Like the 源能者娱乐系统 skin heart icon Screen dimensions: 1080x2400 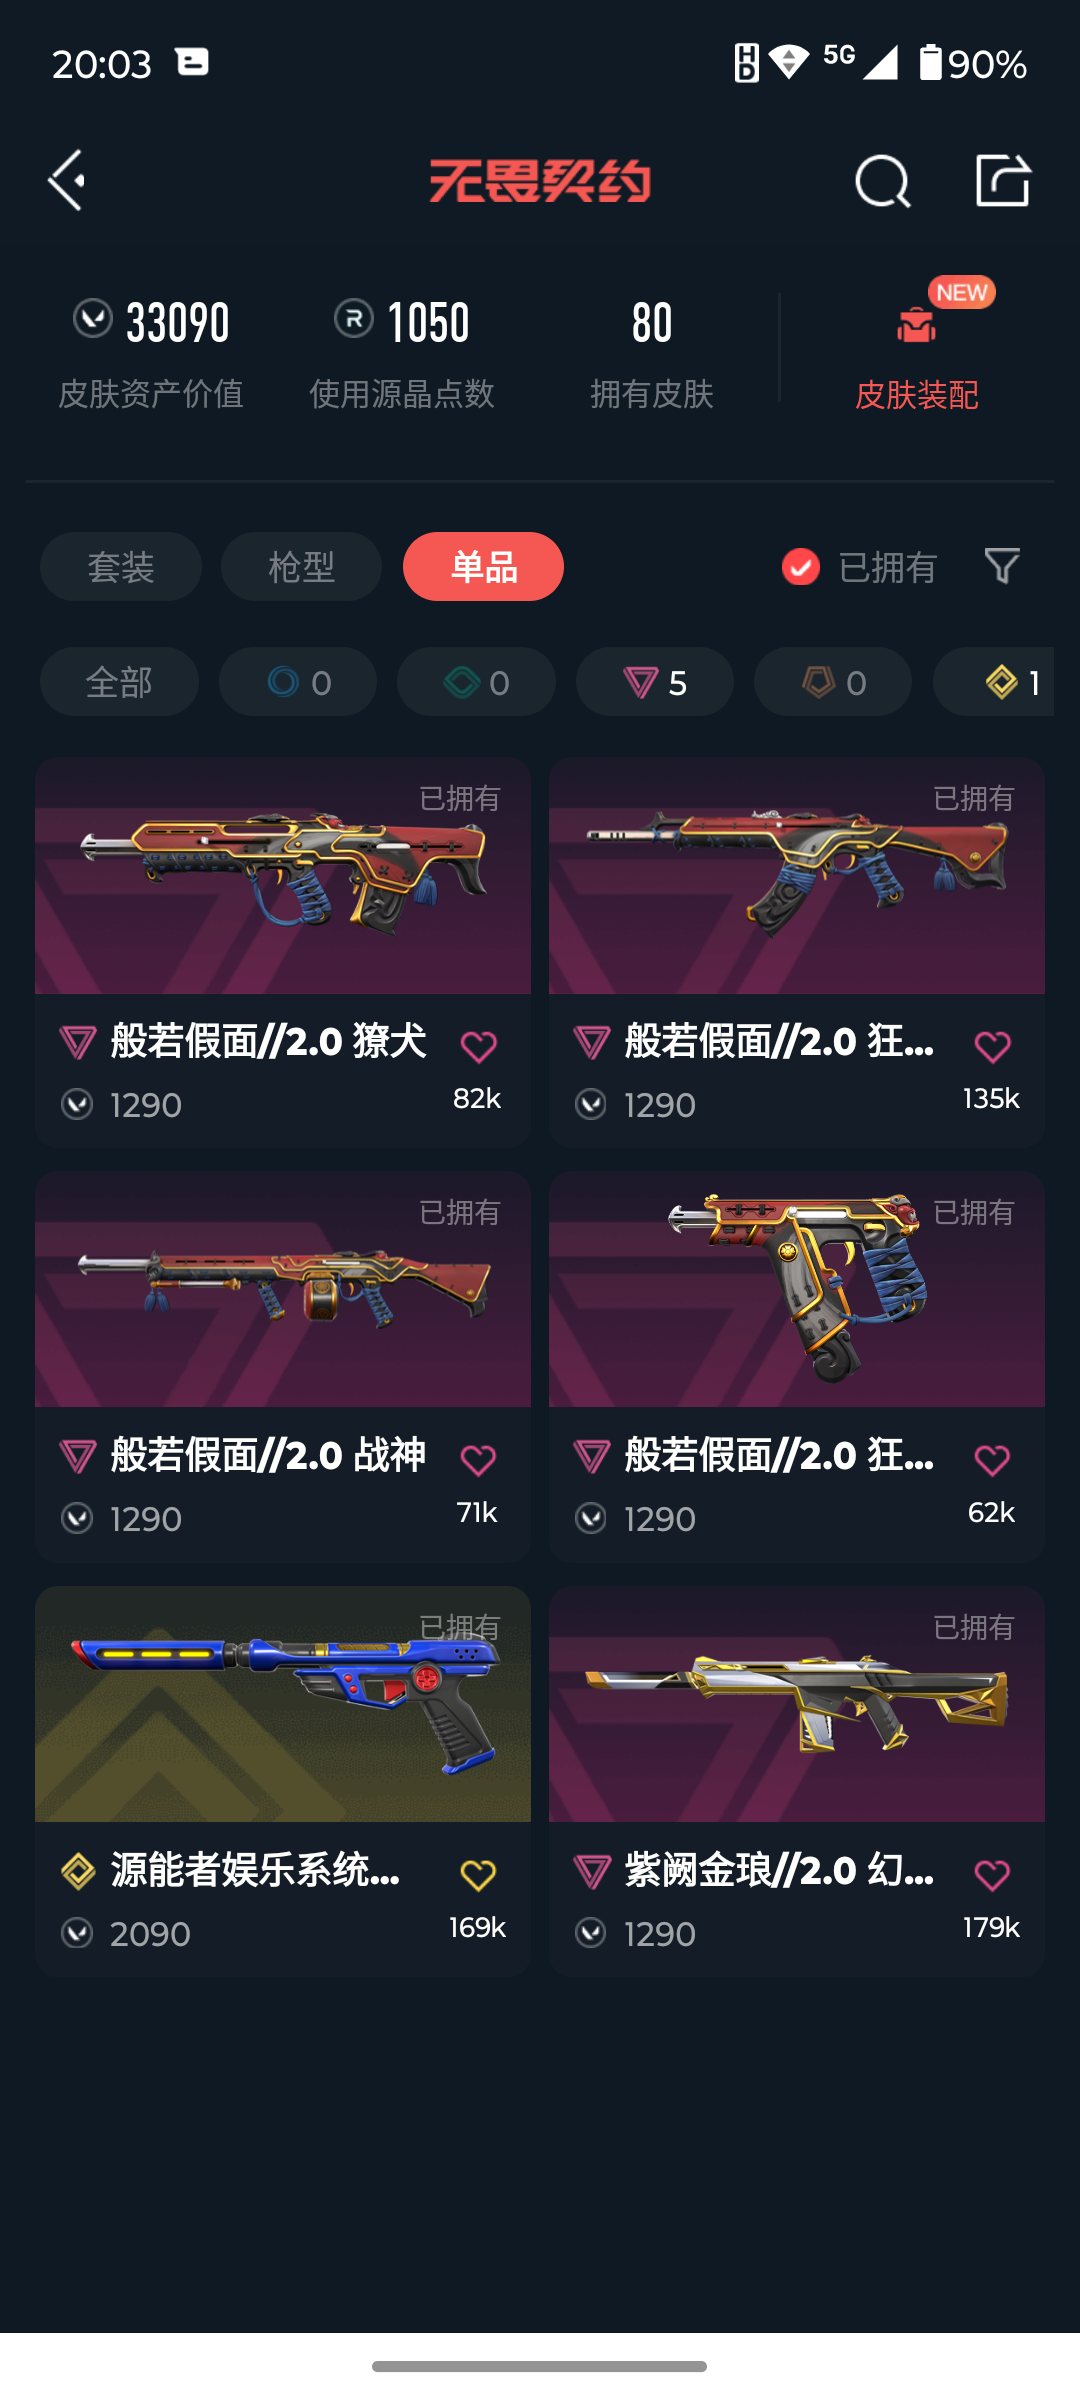coord(479,1875)
